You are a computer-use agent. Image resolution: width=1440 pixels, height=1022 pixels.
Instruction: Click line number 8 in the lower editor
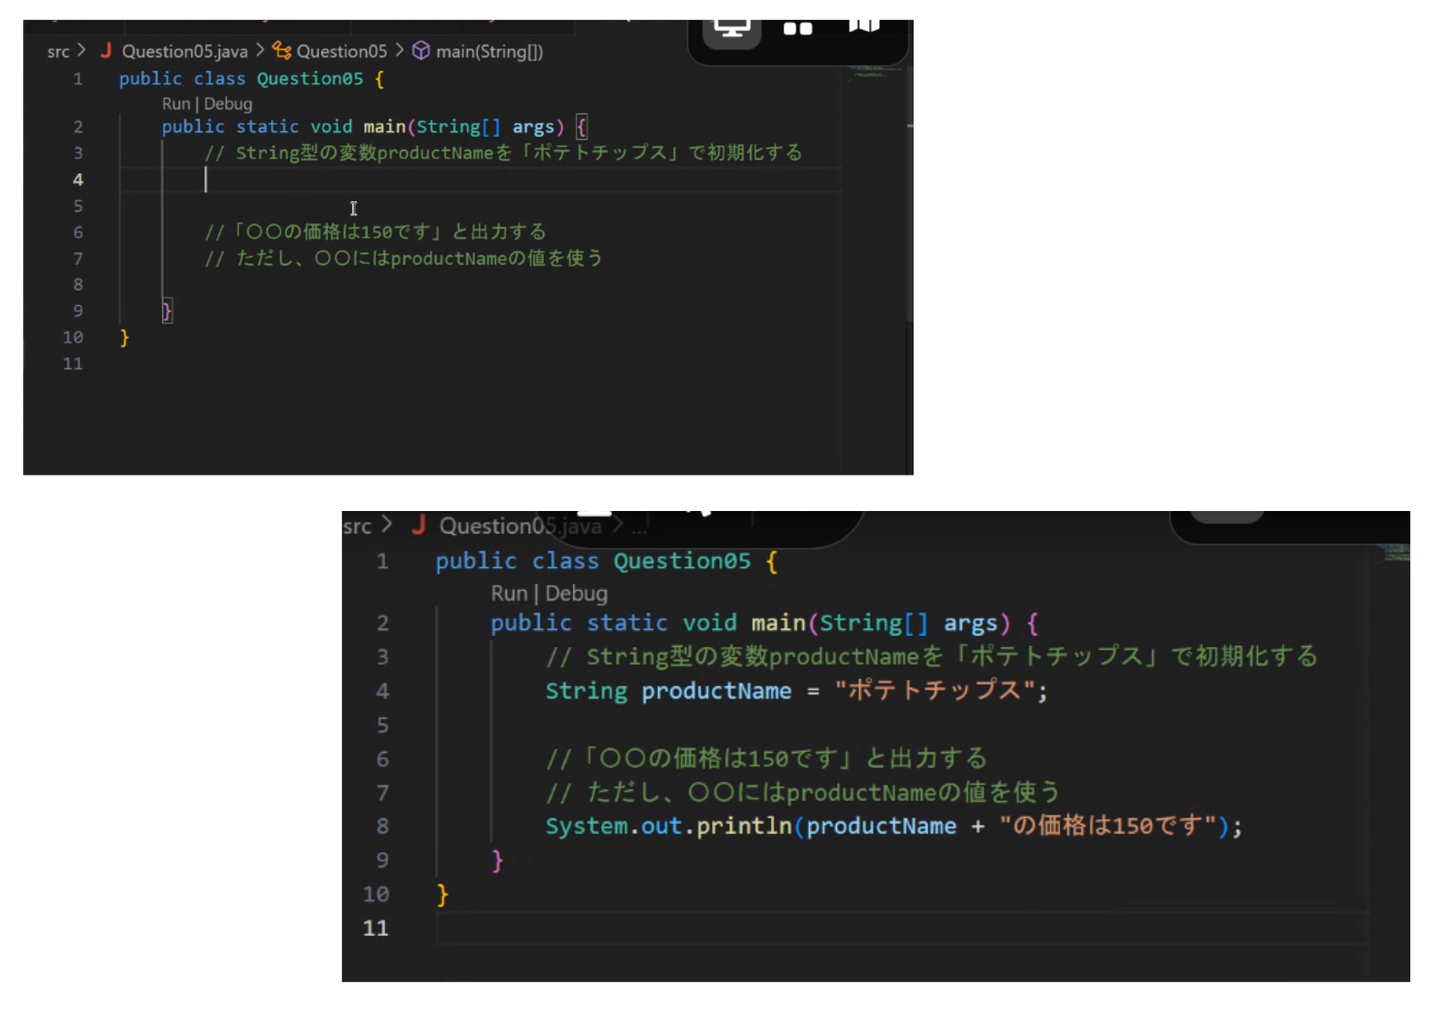(382, 826)
